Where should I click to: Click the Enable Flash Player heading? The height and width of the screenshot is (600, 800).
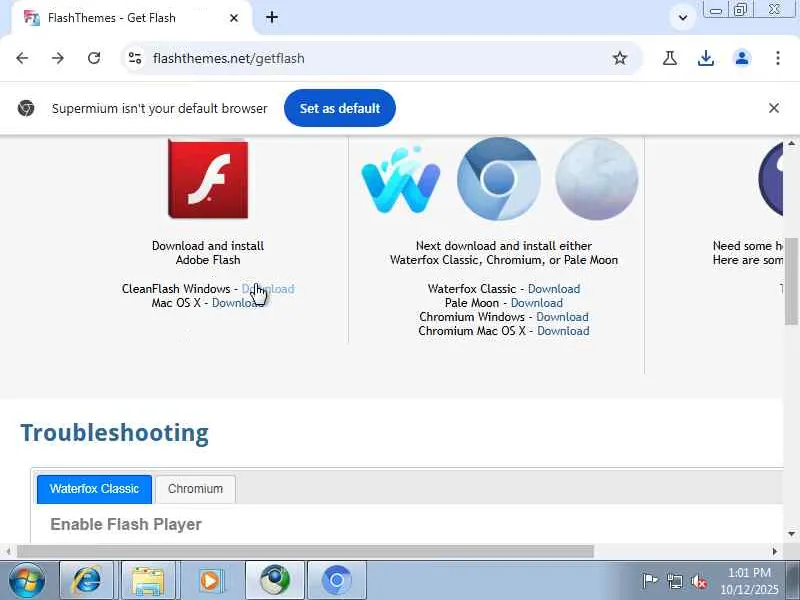coord(126,524)
